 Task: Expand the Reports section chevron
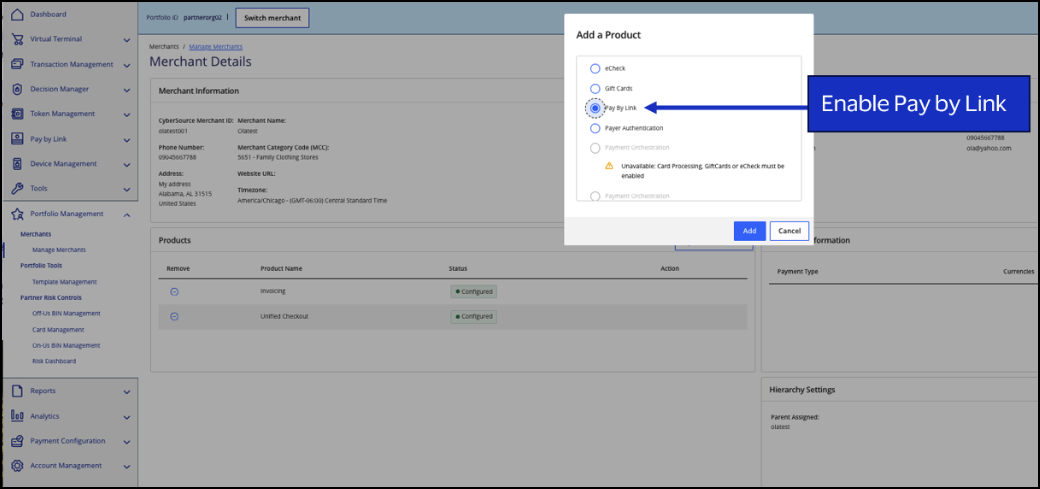127,392
